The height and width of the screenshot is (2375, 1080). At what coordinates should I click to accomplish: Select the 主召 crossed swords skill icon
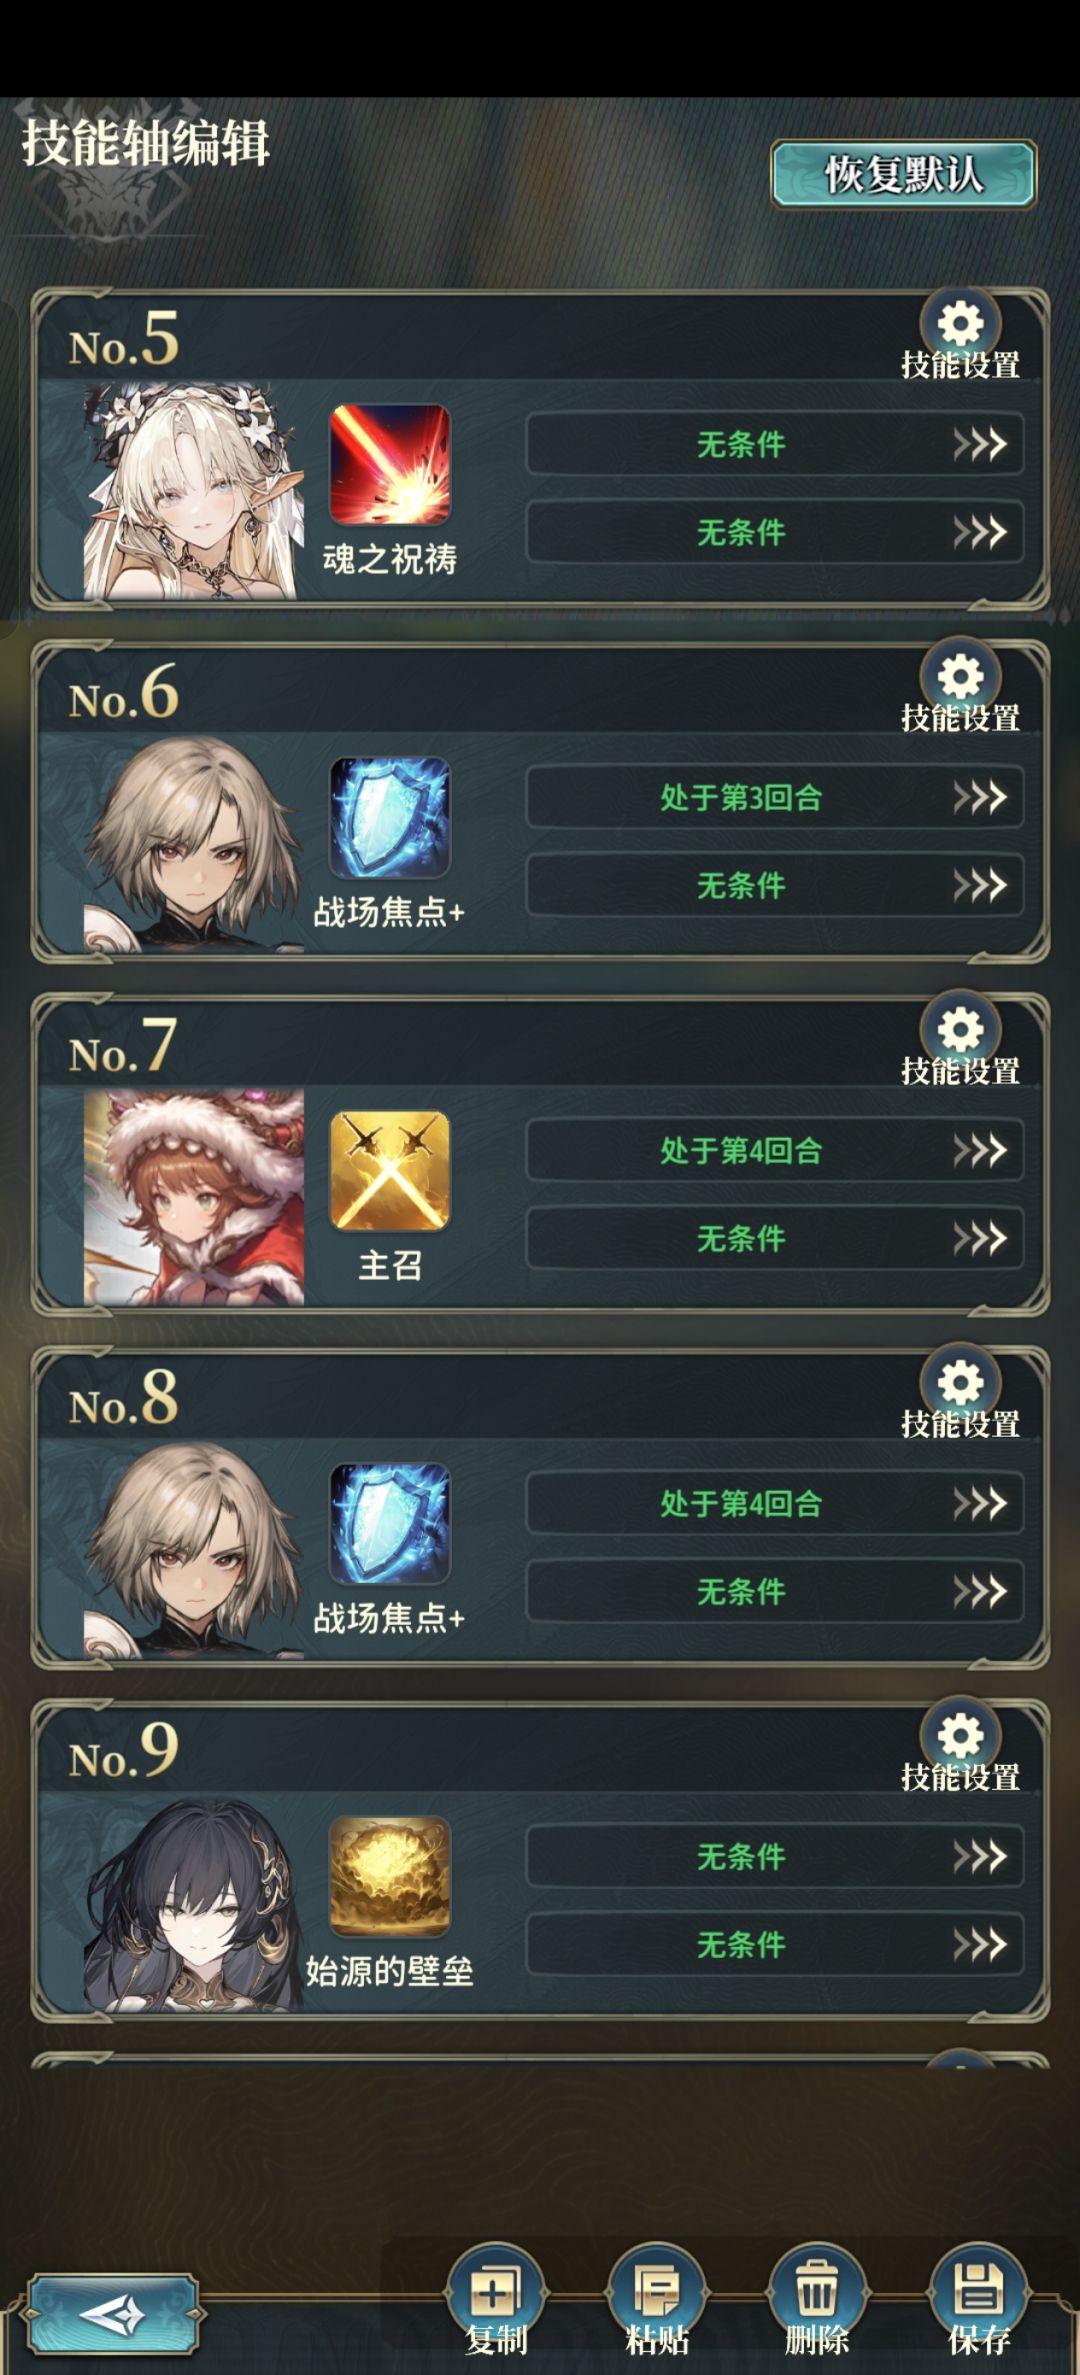pos(390,1170)
